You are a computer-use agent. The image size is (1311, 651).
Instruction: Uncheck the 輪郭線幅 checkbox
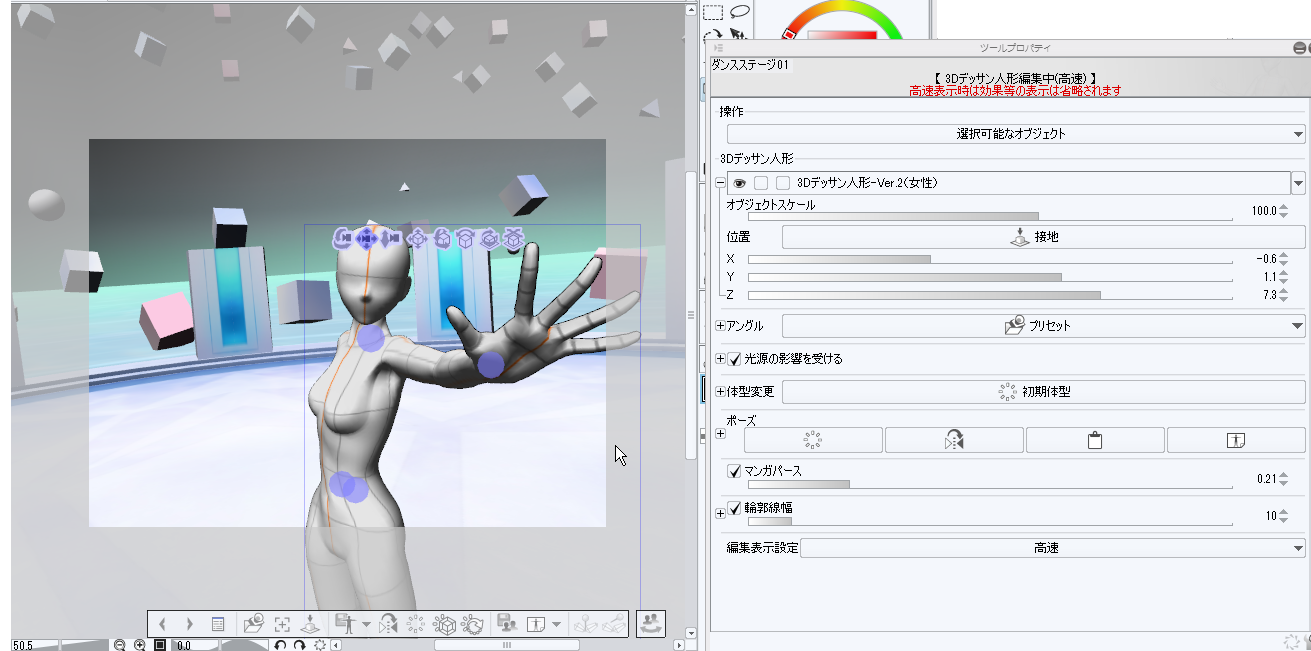click(736, 508)
